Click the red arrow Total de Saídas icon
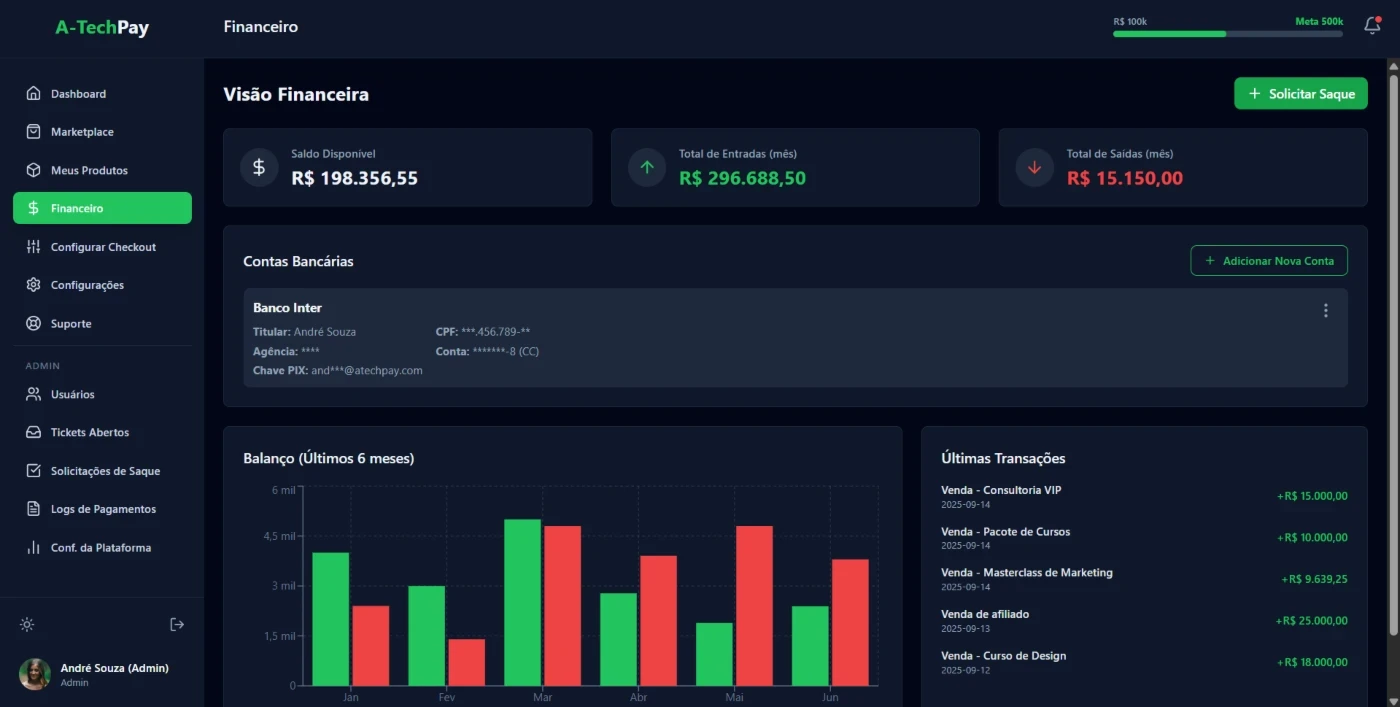 point(1034,167)
